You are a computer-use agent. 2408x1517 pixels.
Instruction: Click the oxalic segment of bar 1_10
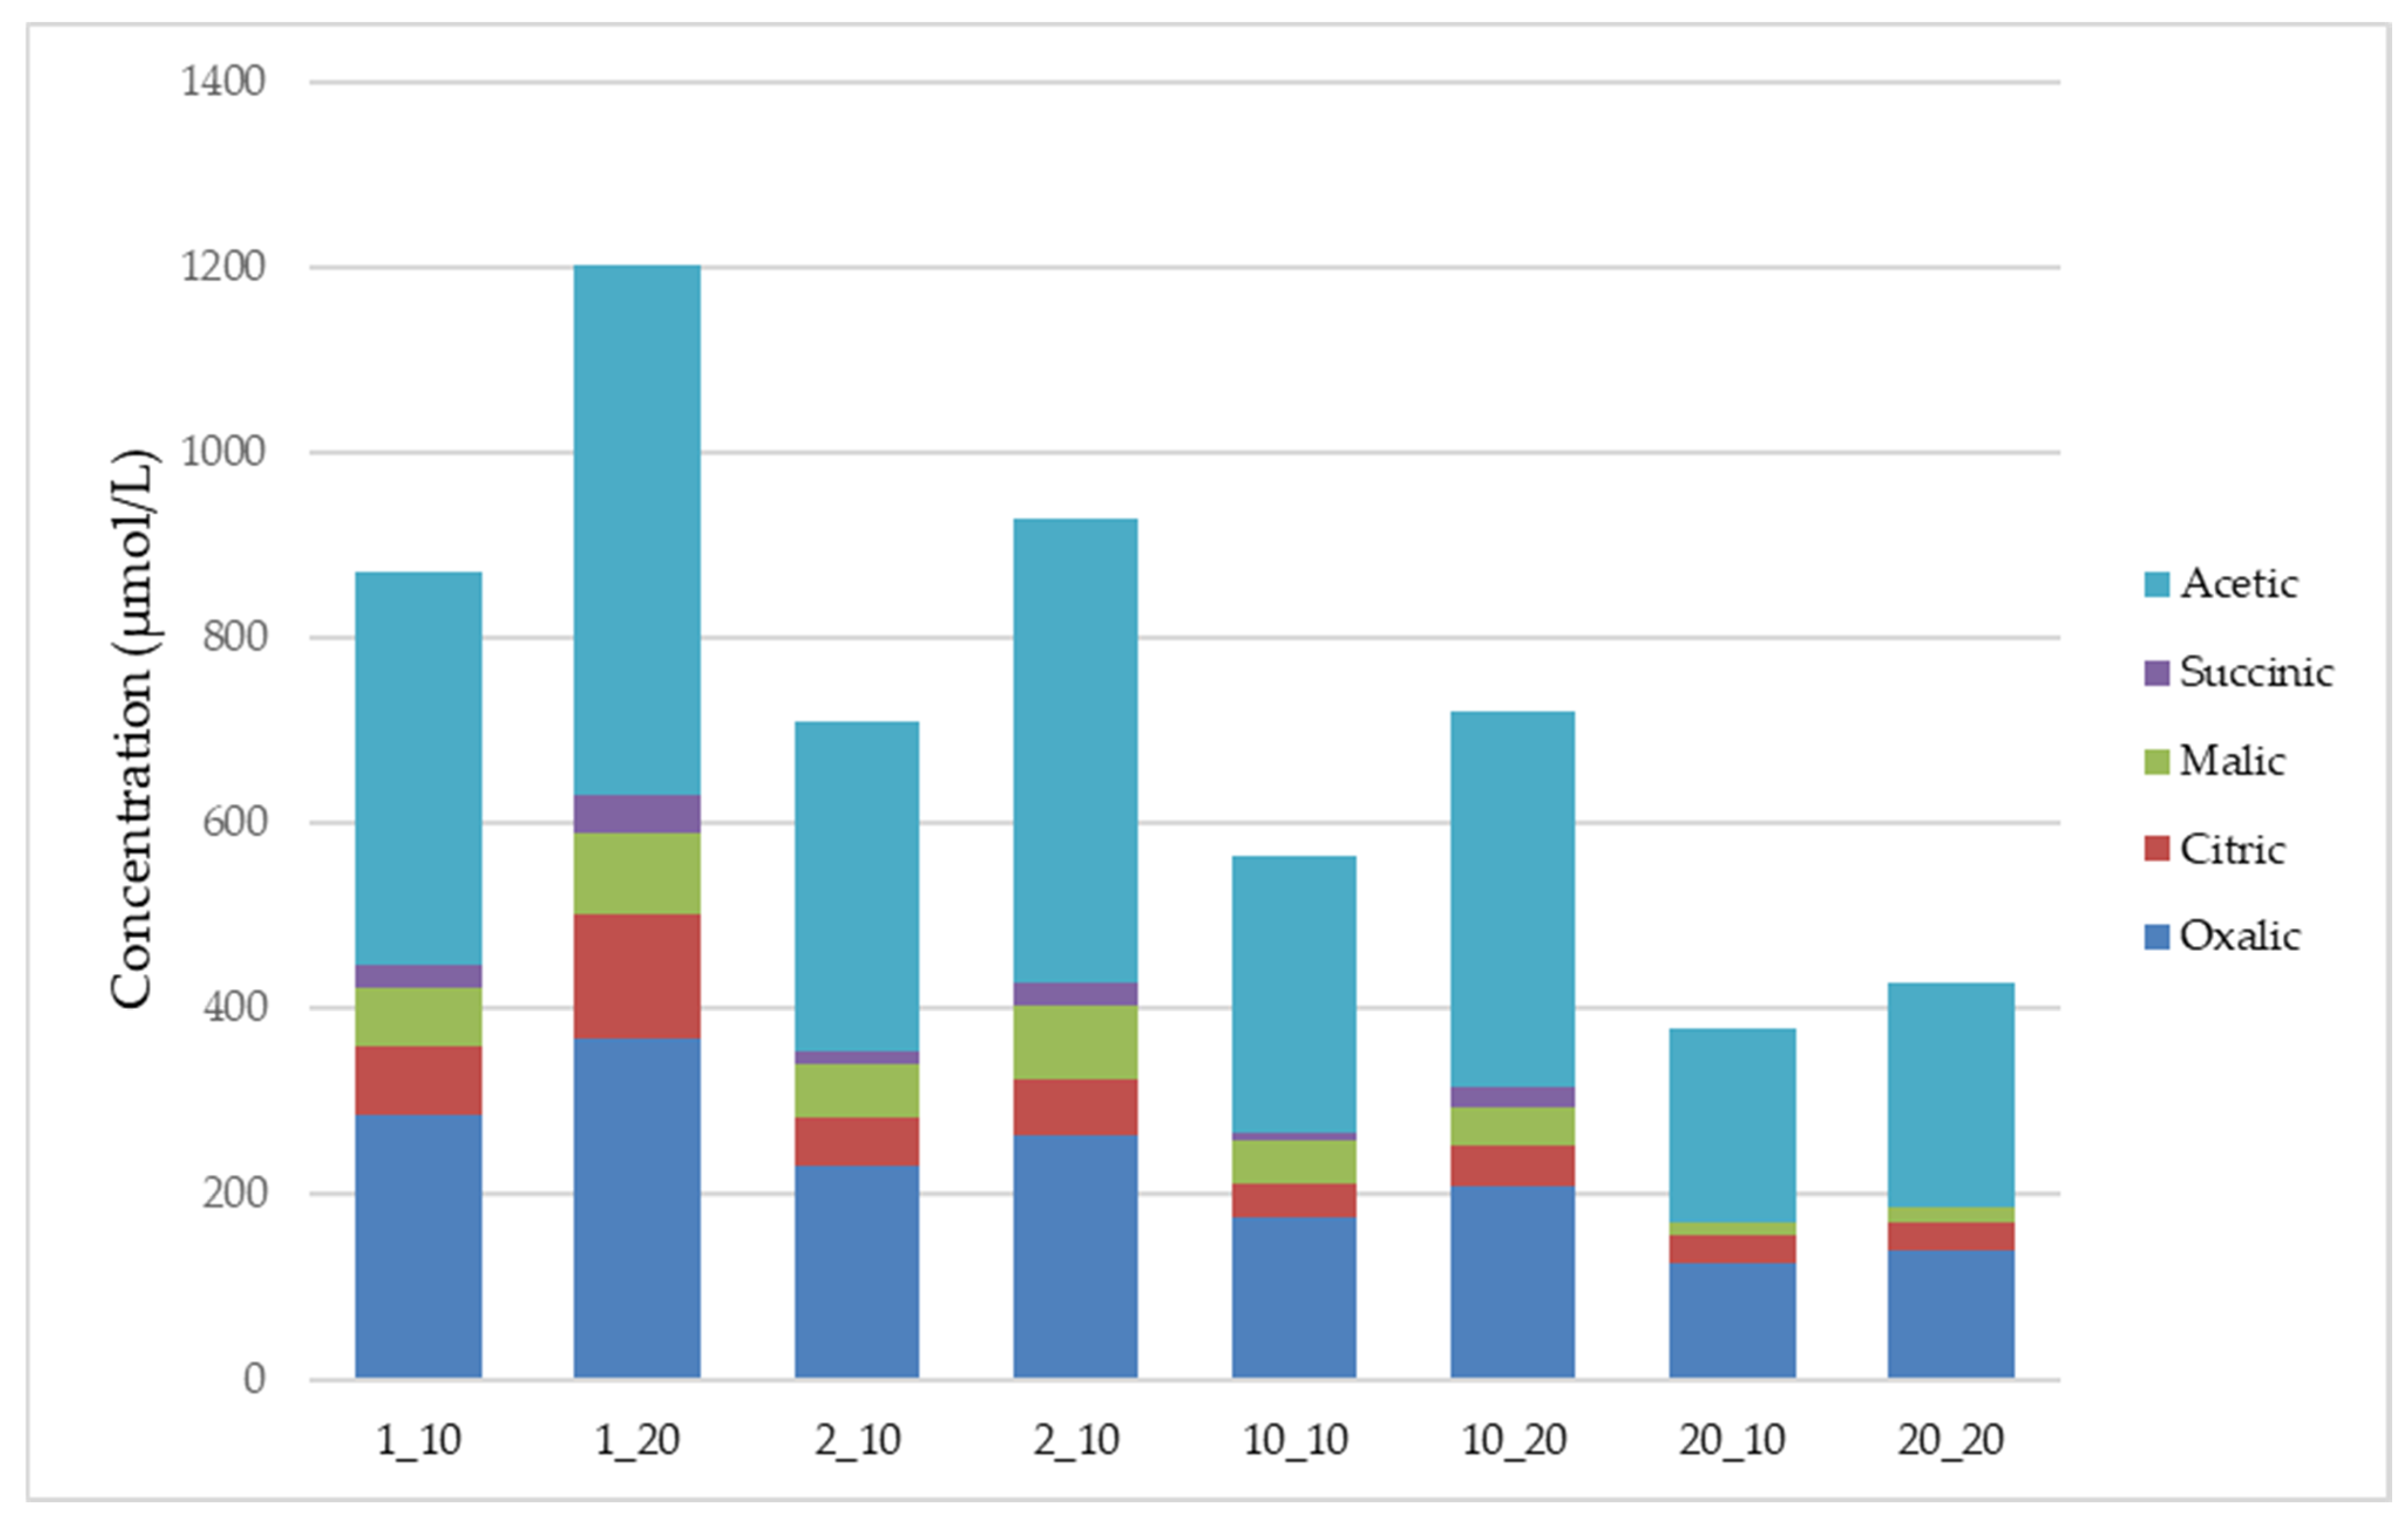(418, 1246)
